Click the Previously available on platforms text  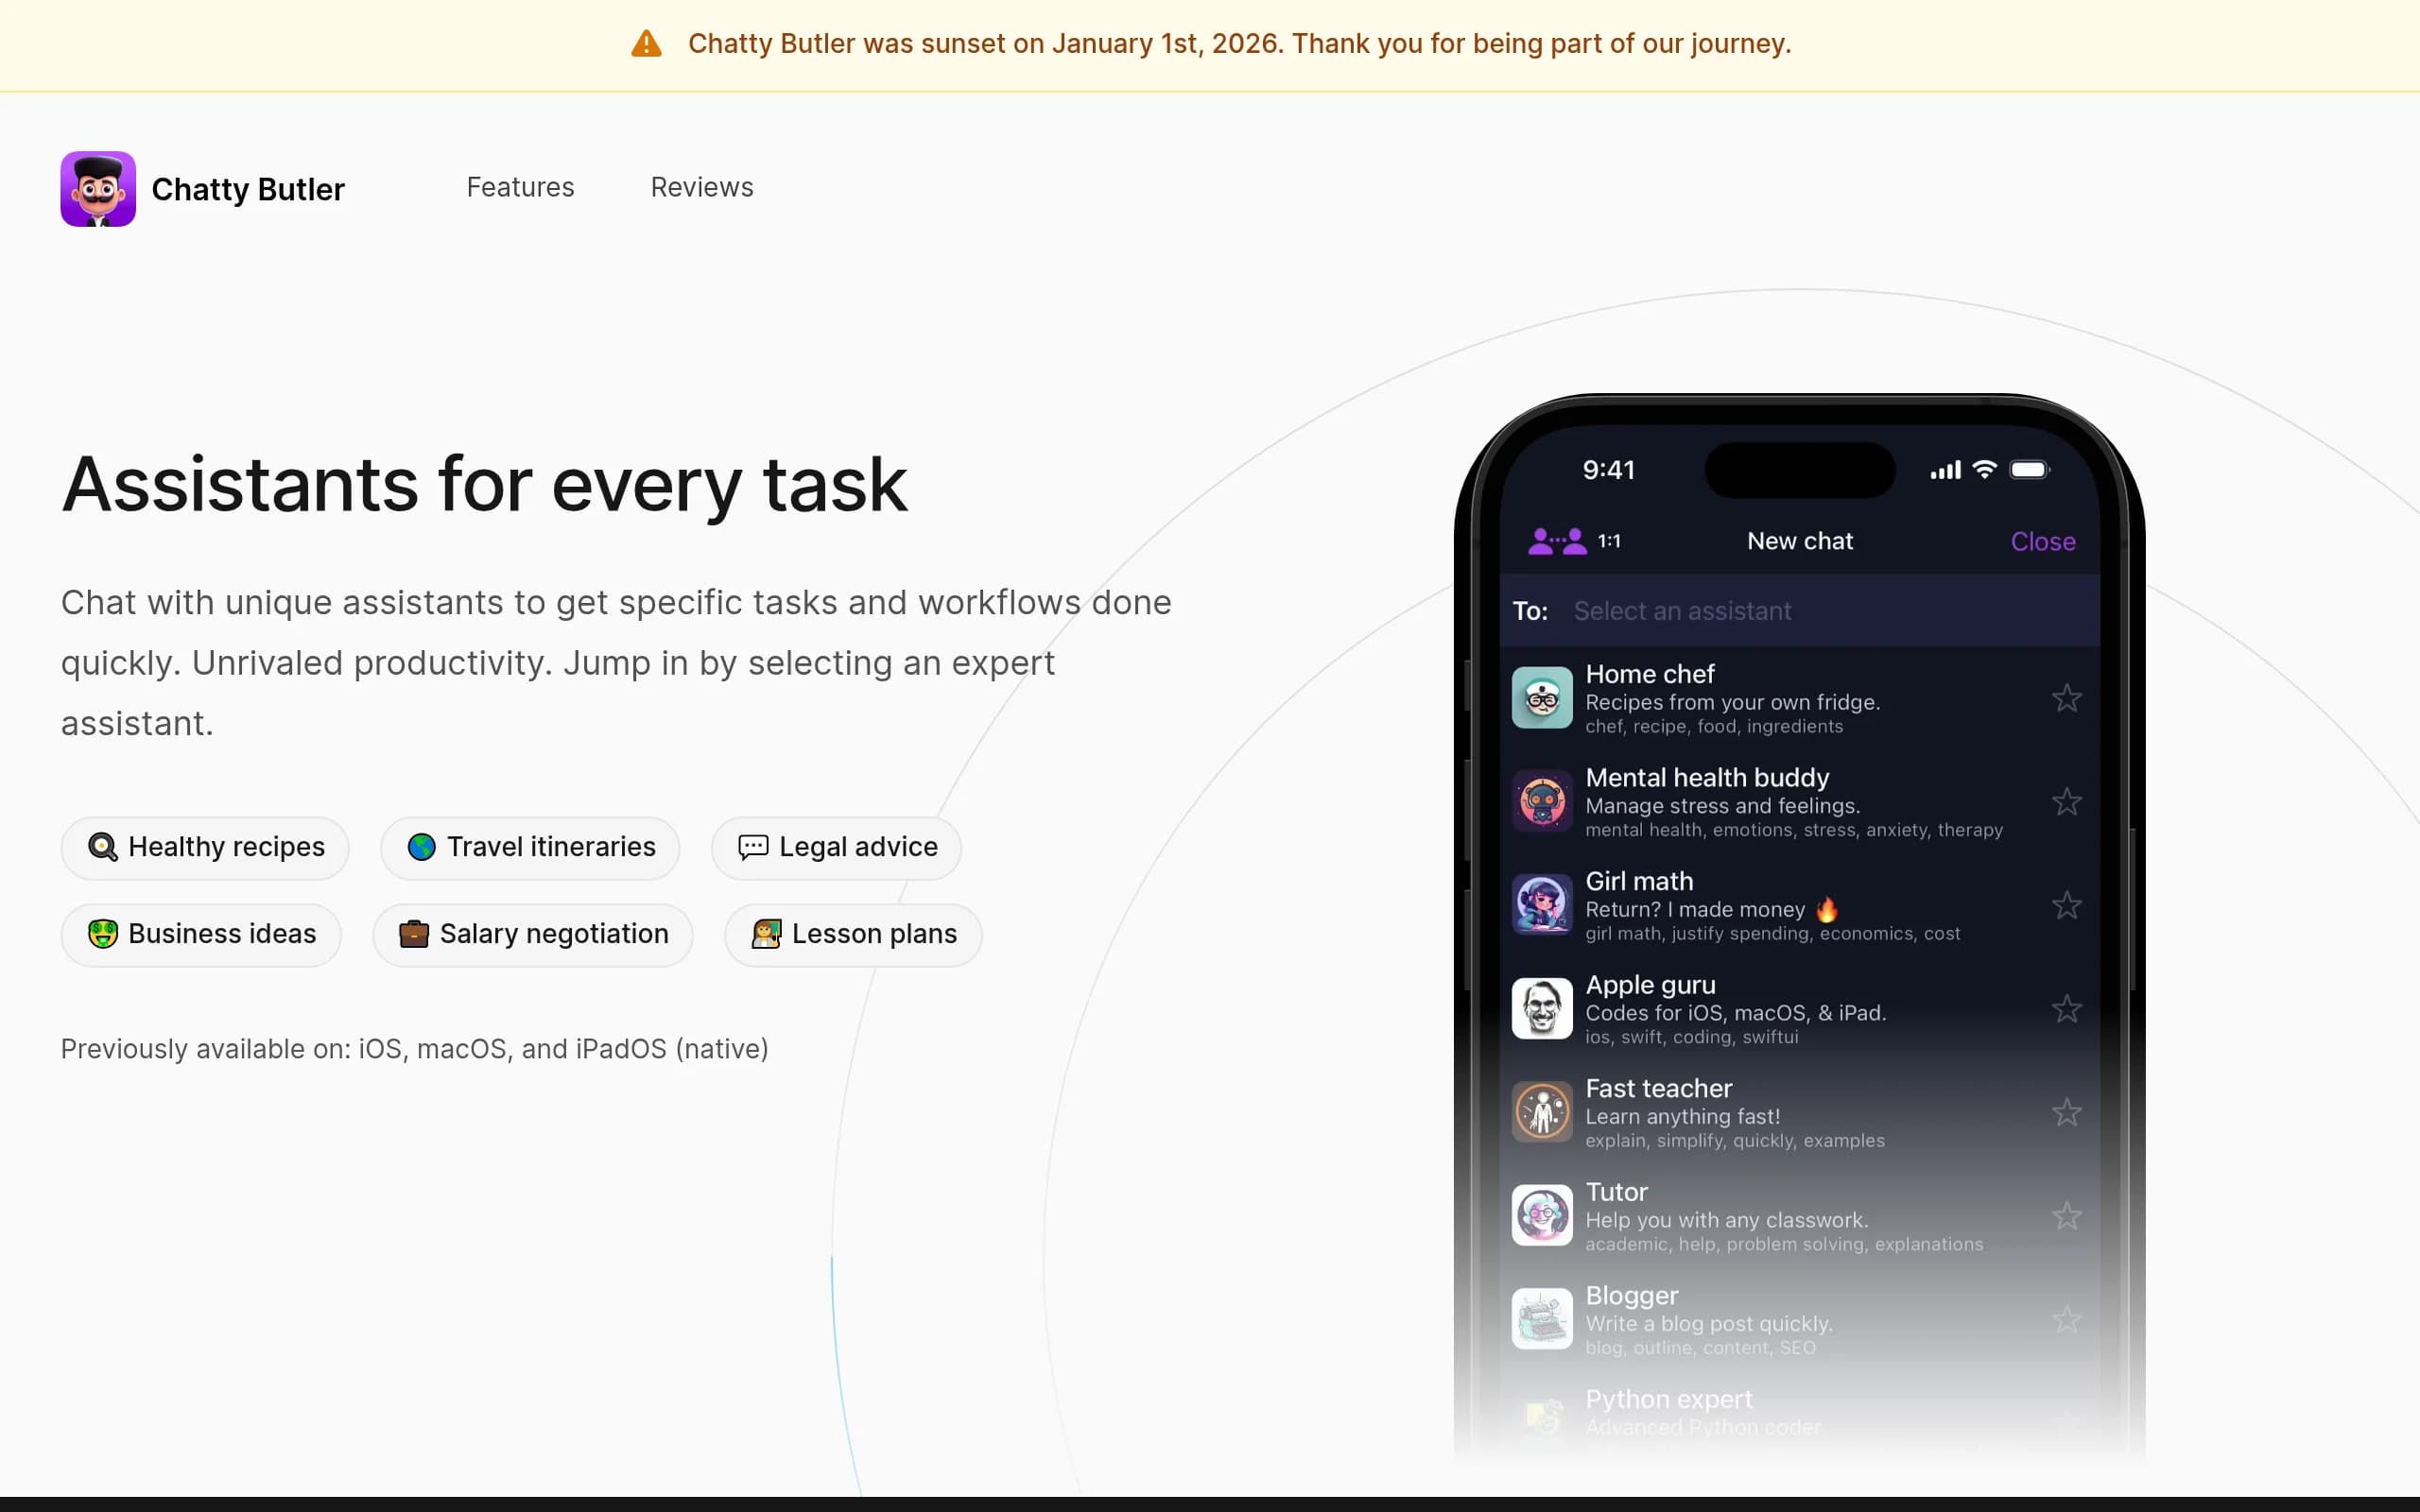[415, 1049]
